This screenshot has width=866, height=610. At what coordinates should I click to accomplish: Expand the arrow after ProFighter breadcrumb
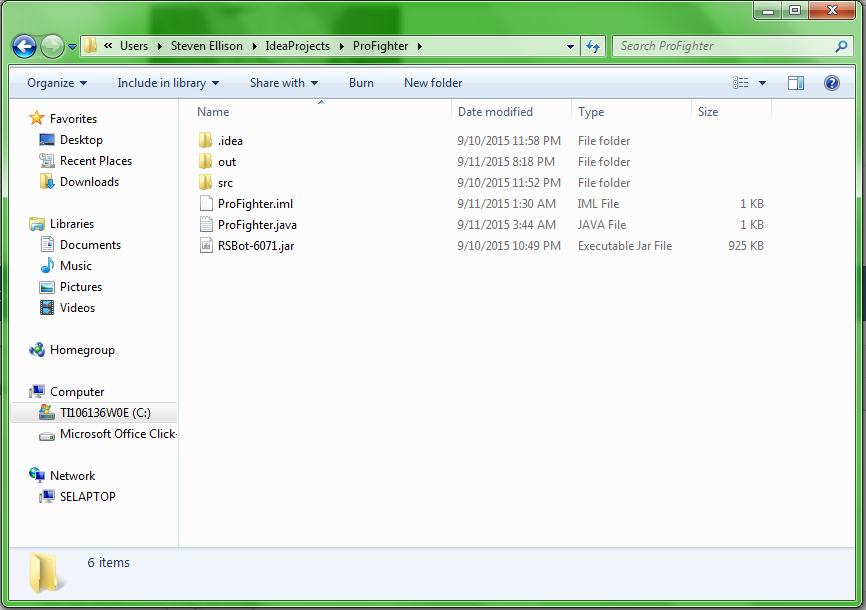[x=420, y=46]
